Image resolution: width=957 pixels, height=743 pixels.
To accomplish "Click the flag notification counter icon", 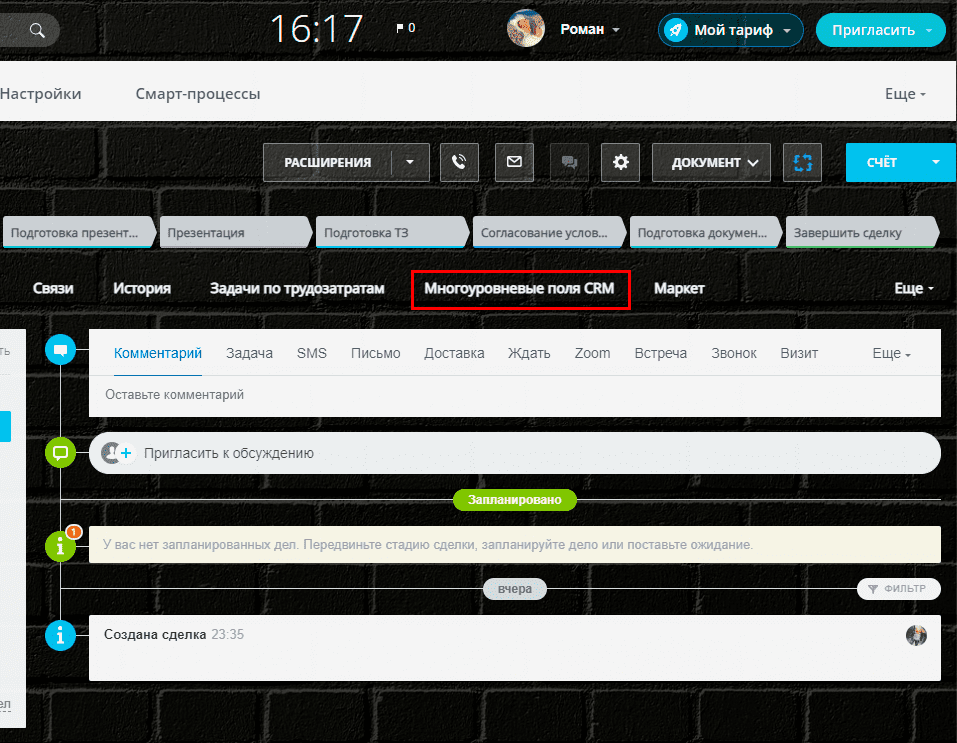I will click(x=400, y=28).
